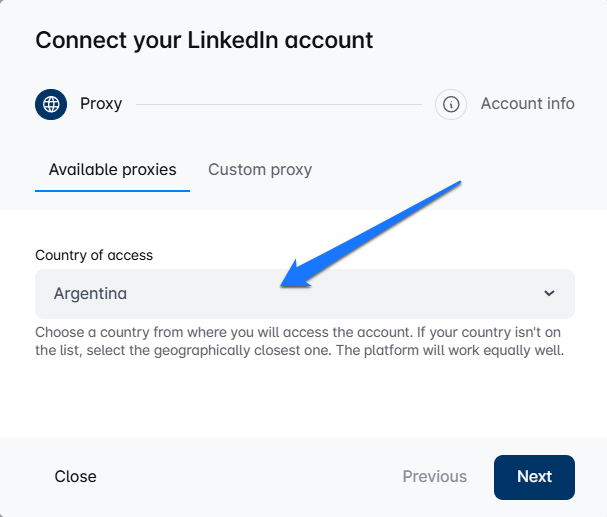Click the blue underline beneath Available proxies

coord(112,190)
